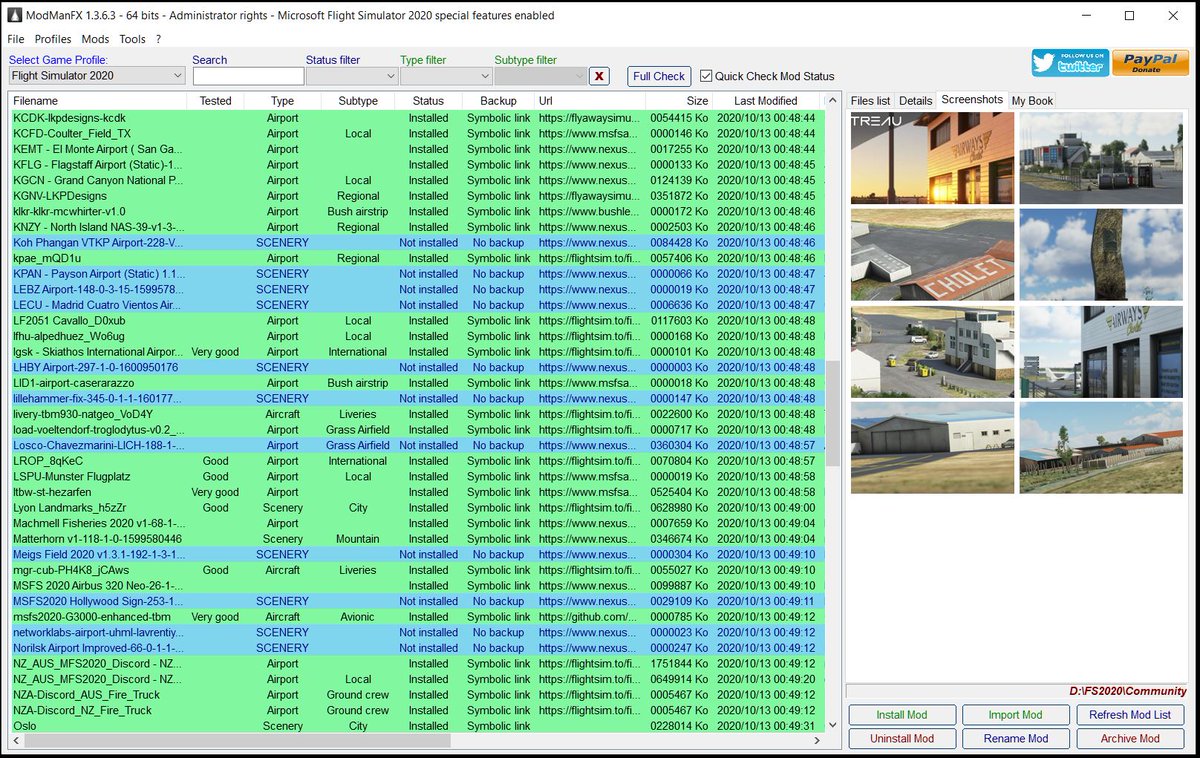Open the Profiles menu
This screenshot has width=1200, height=758.
[53, 39]
